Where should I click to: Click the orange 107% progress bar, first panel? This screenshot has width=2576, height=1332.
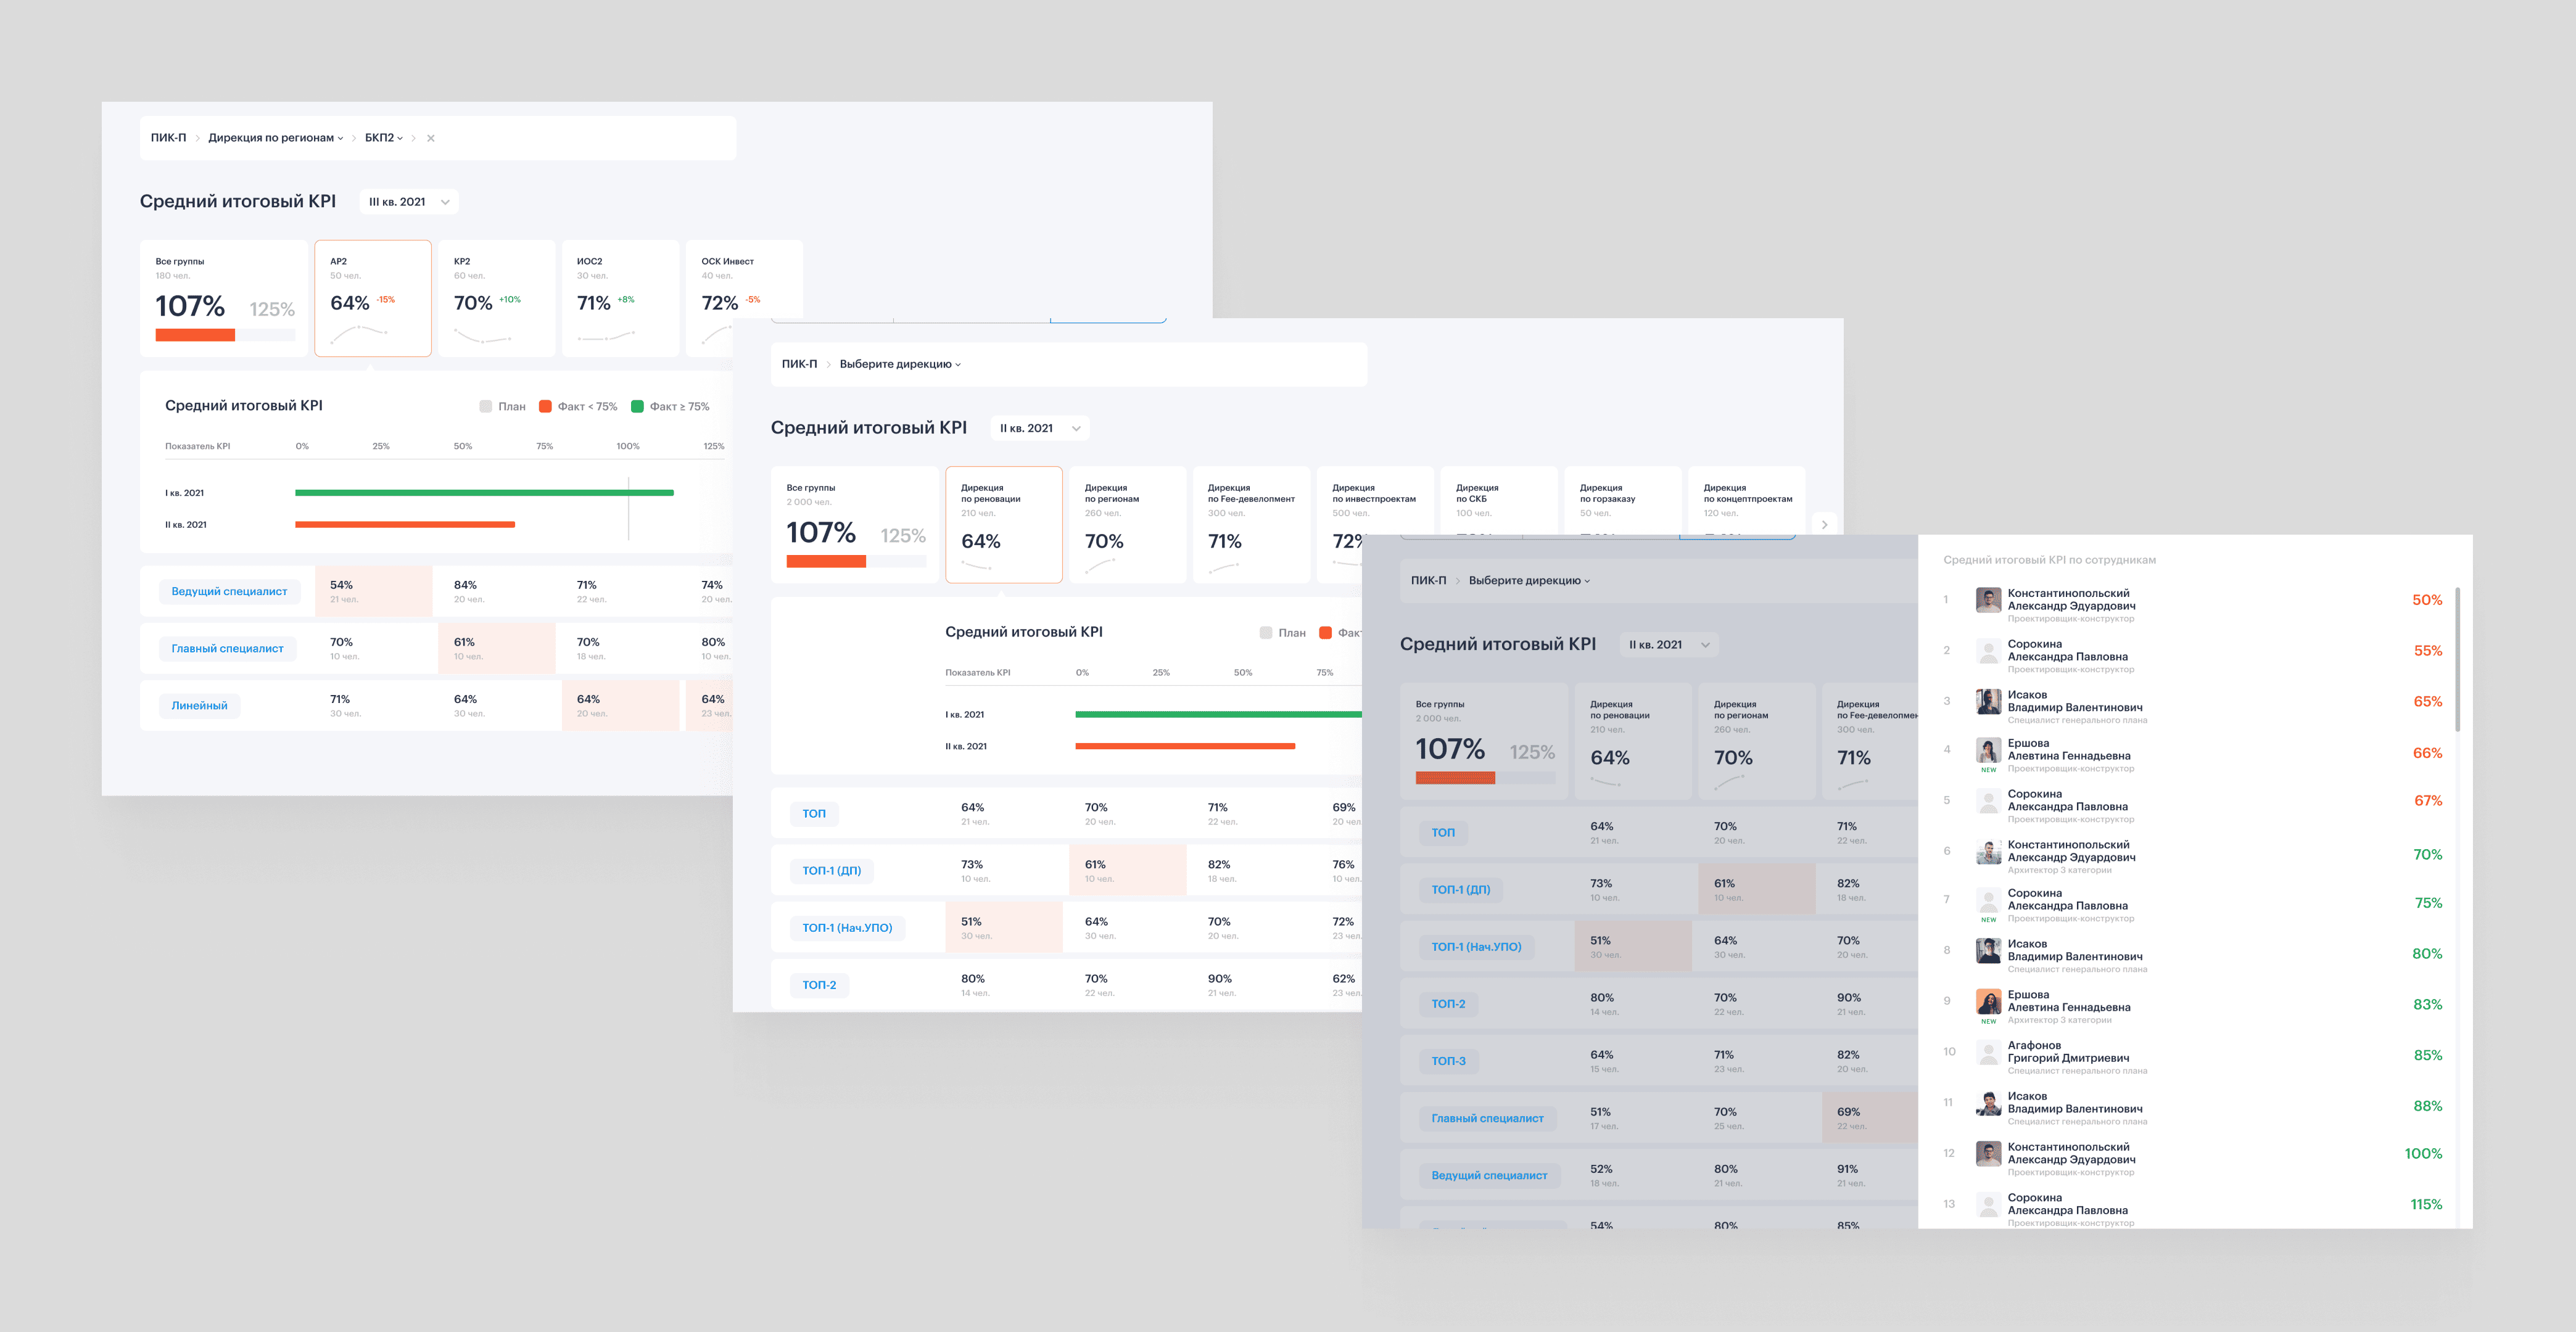[195, 335]
